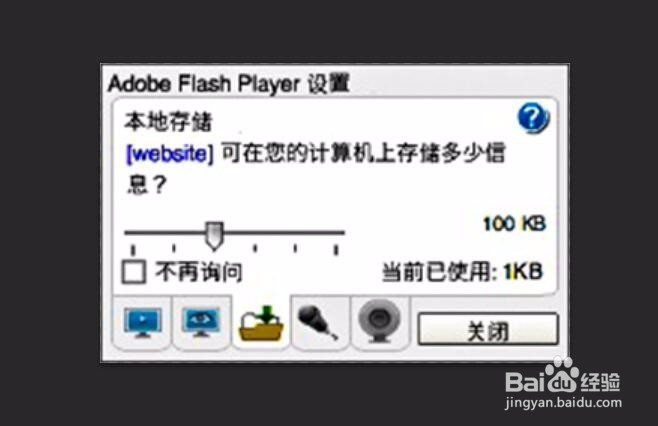Switch to the Privacy tab with eye monitor icon

tap(201, 322)
